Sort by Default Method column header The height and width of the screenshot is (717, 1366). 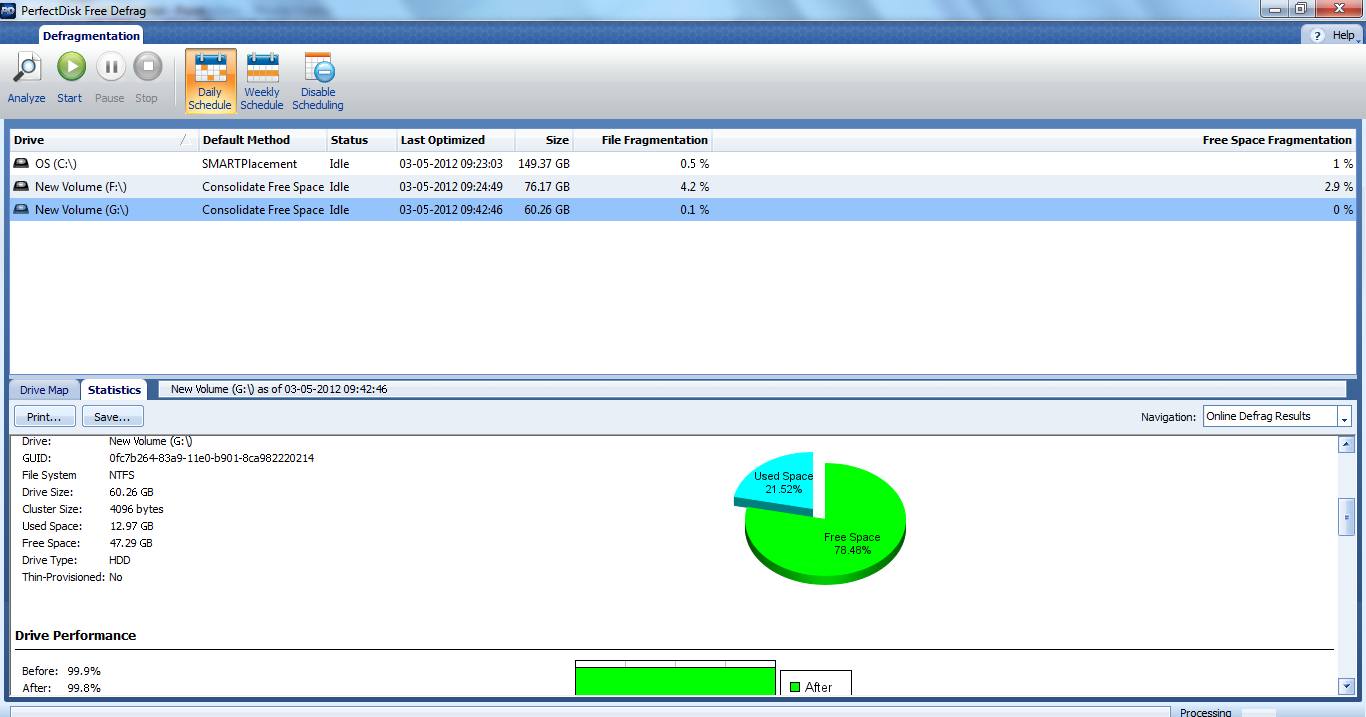[x=263, y=140]
